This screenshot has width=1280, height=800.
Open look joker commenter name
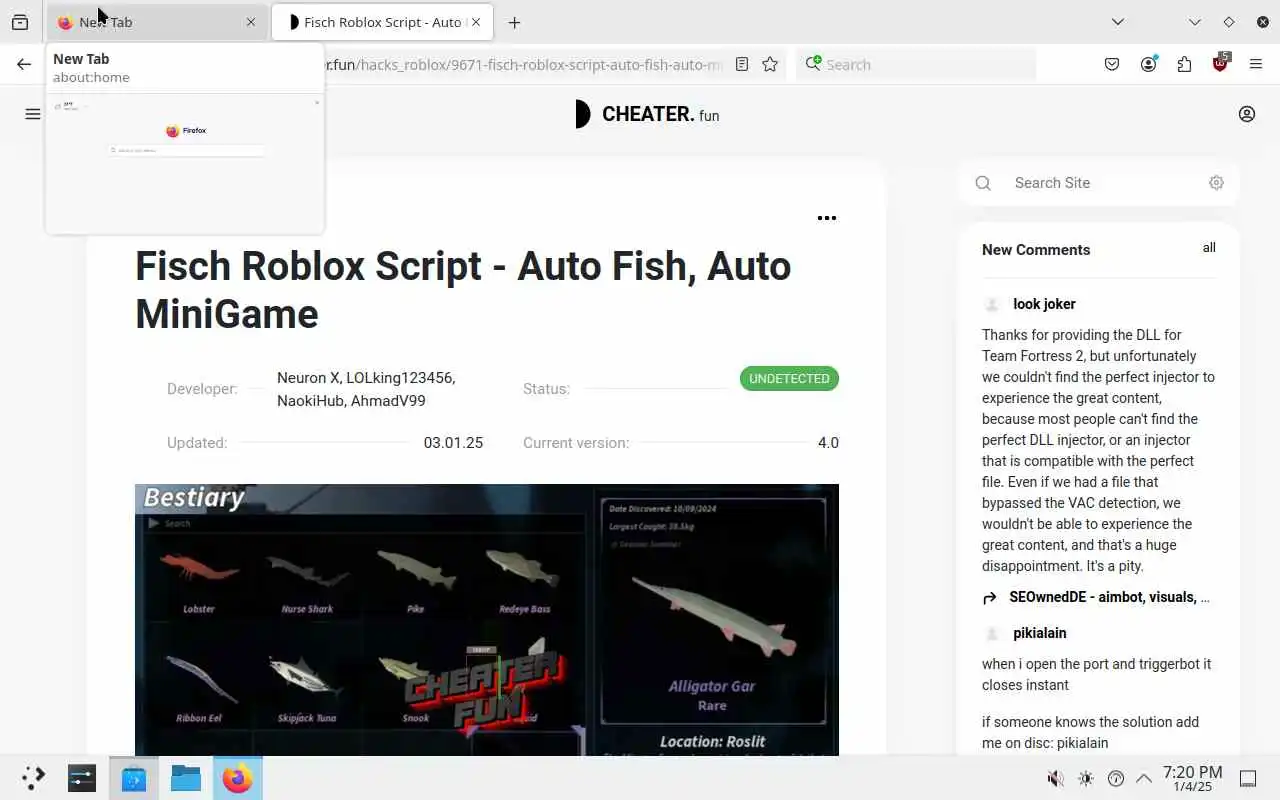[x=1044, y=304]
